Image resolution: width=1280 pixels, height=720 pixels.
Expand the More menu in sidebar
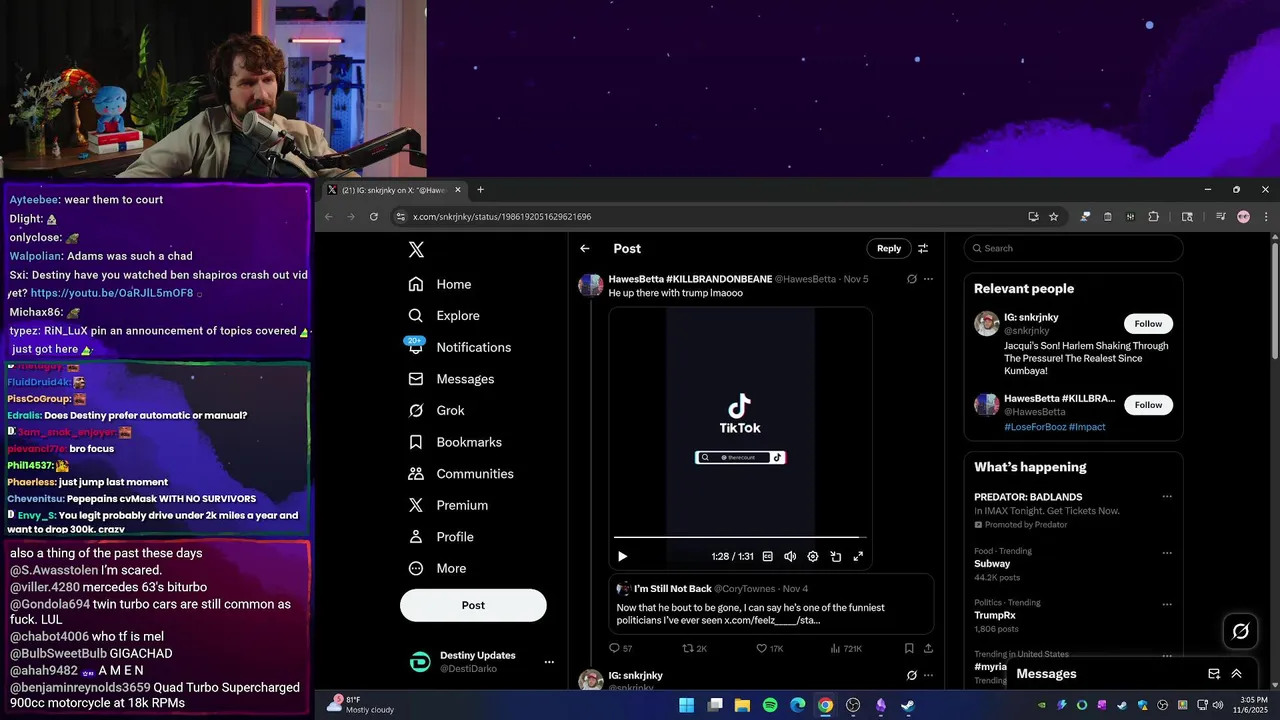(x=437, y=568)
